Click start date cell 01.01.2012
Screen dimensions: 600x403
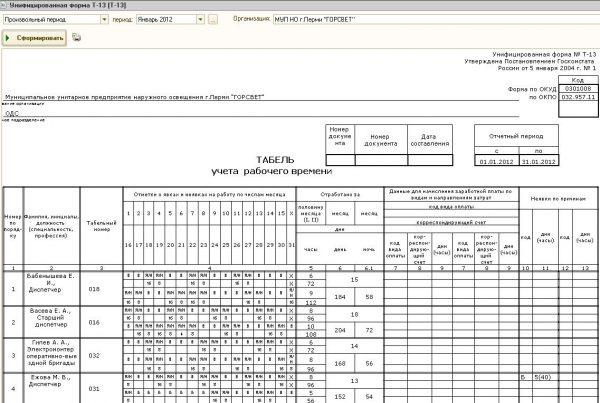(x=496, y=162)
